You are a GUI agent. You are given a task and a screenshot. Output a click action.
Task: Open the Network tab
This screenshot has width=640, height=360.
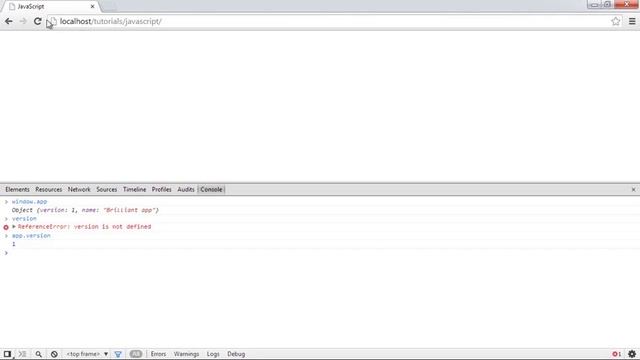pos(79,189)
